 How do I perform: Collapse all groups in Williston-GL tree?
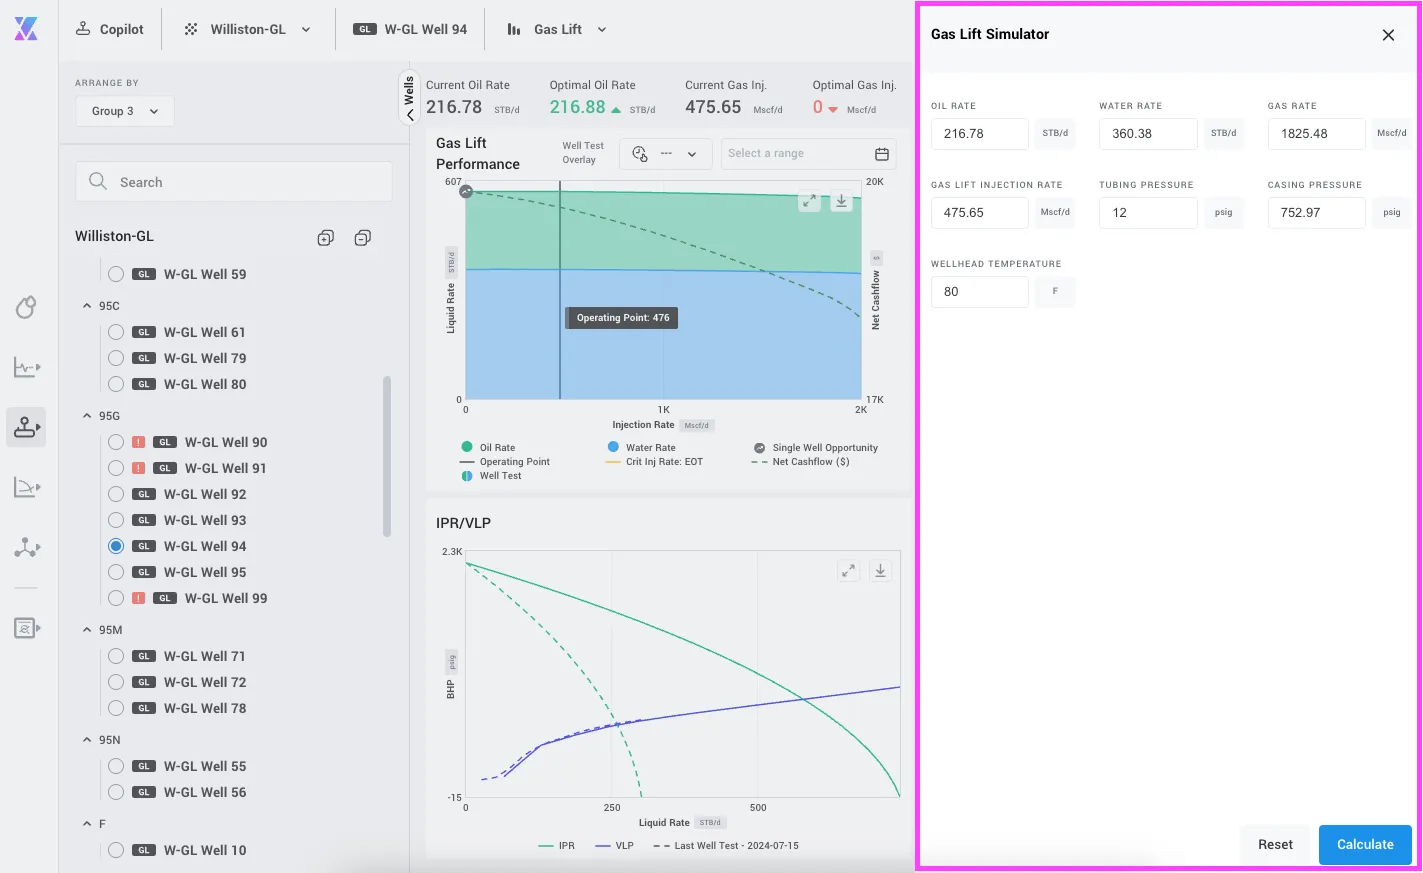[363, 237]
